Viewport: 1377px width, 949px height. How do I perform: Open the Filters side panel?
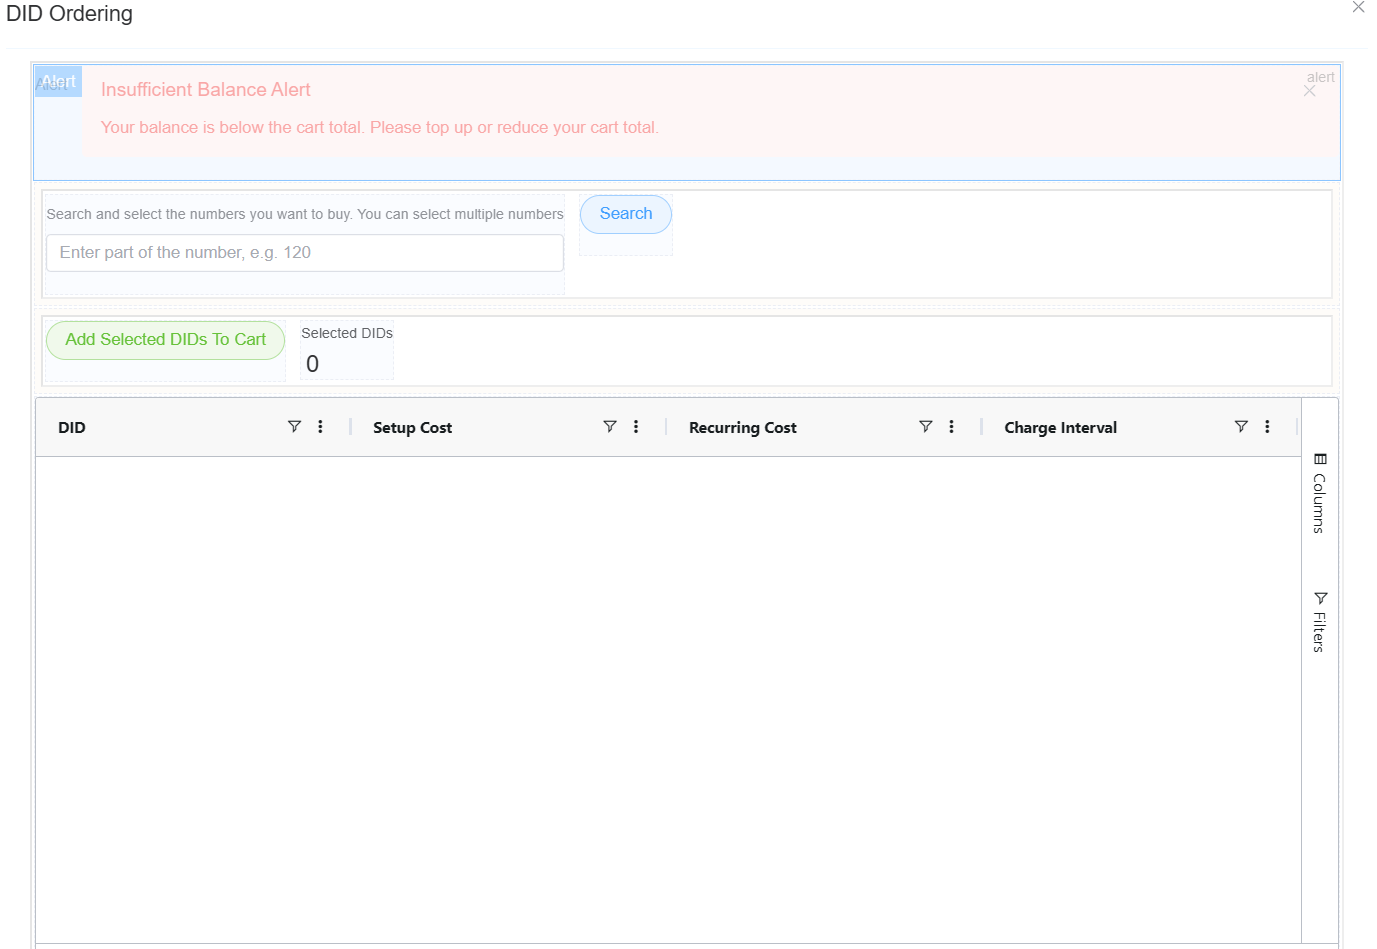(x=1320, y=621)
